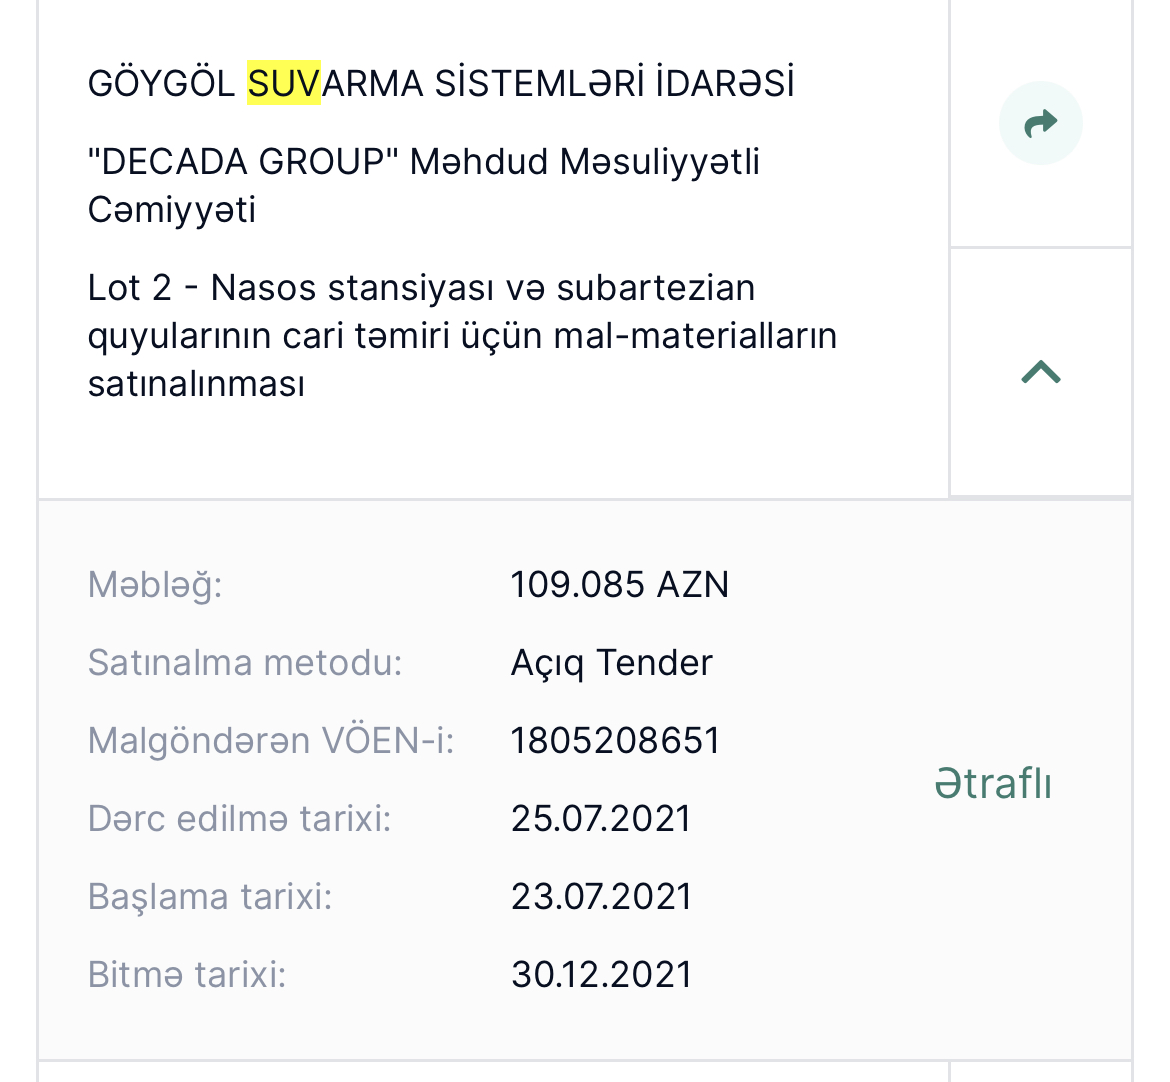The height and width of the screenshot is (1082, 1170).
Task: Click the publication date 25.07.2021
Action: pyautogui.click(x=601, y=819)
